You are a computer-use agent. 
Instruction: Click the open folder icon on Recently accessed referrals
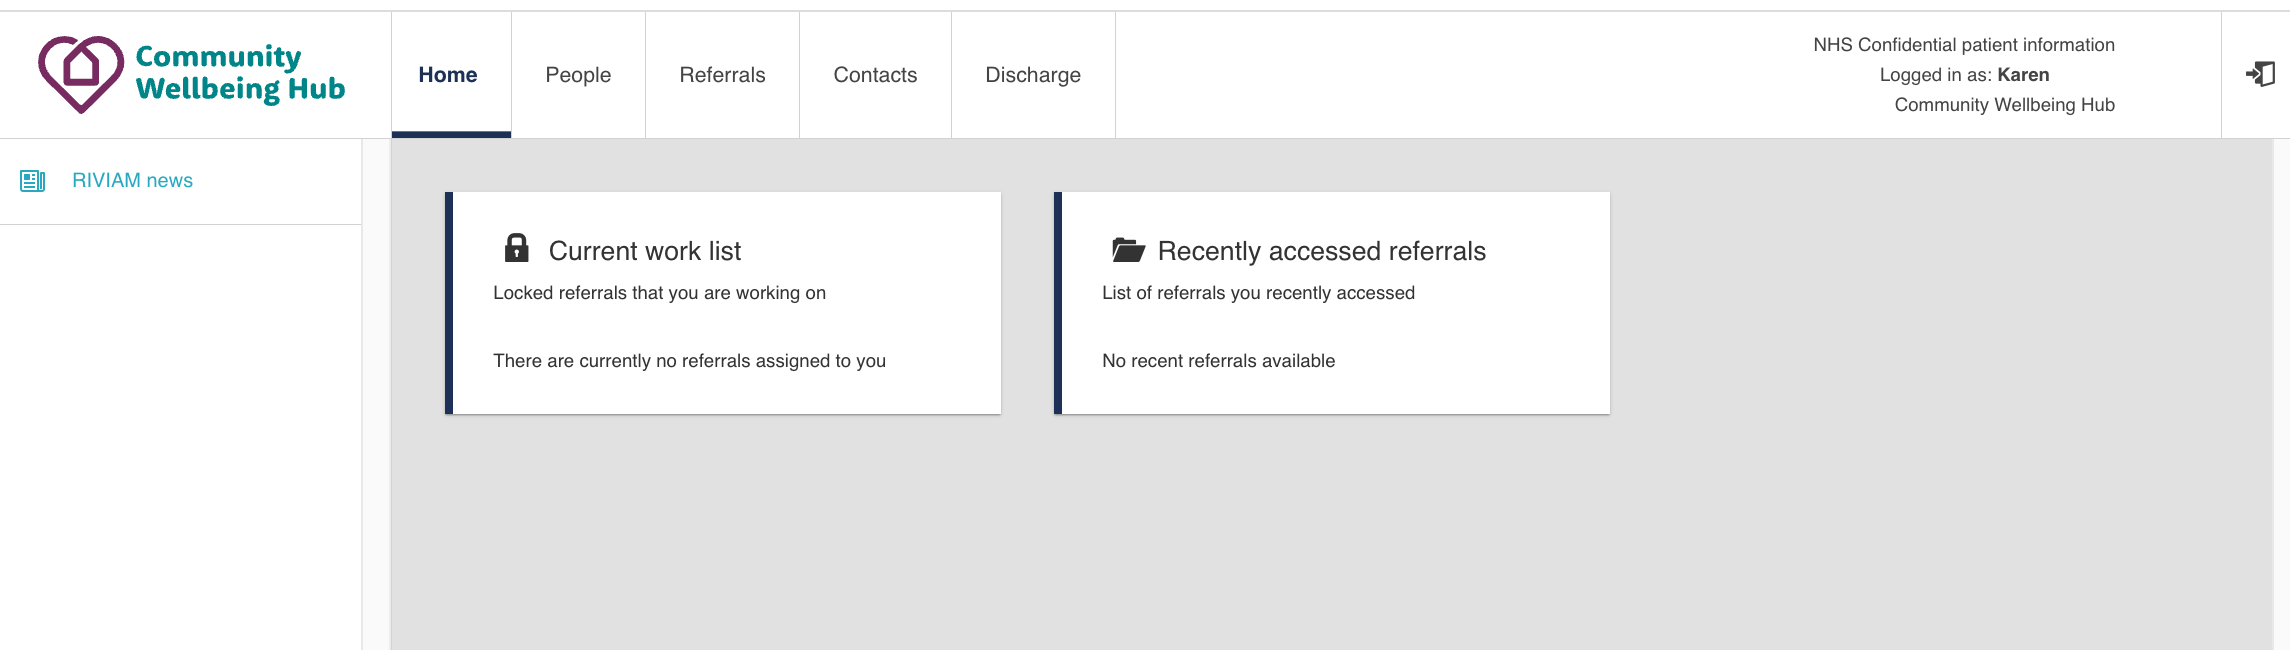pos(1128,250)
